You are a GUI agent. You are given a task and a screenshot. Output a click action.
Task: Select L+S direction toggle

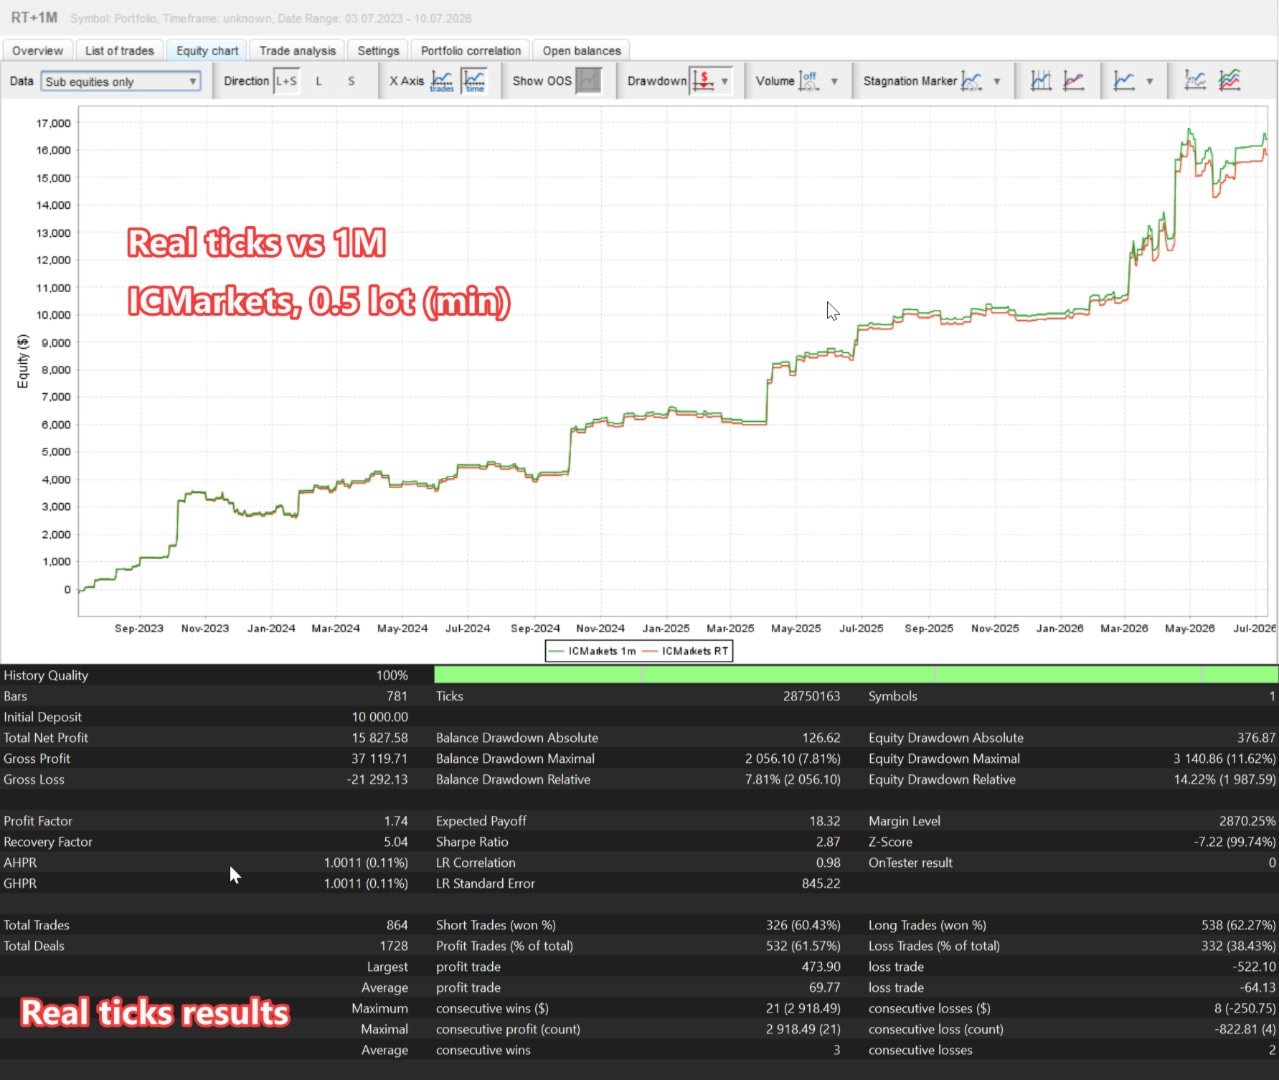pos(287,81)
